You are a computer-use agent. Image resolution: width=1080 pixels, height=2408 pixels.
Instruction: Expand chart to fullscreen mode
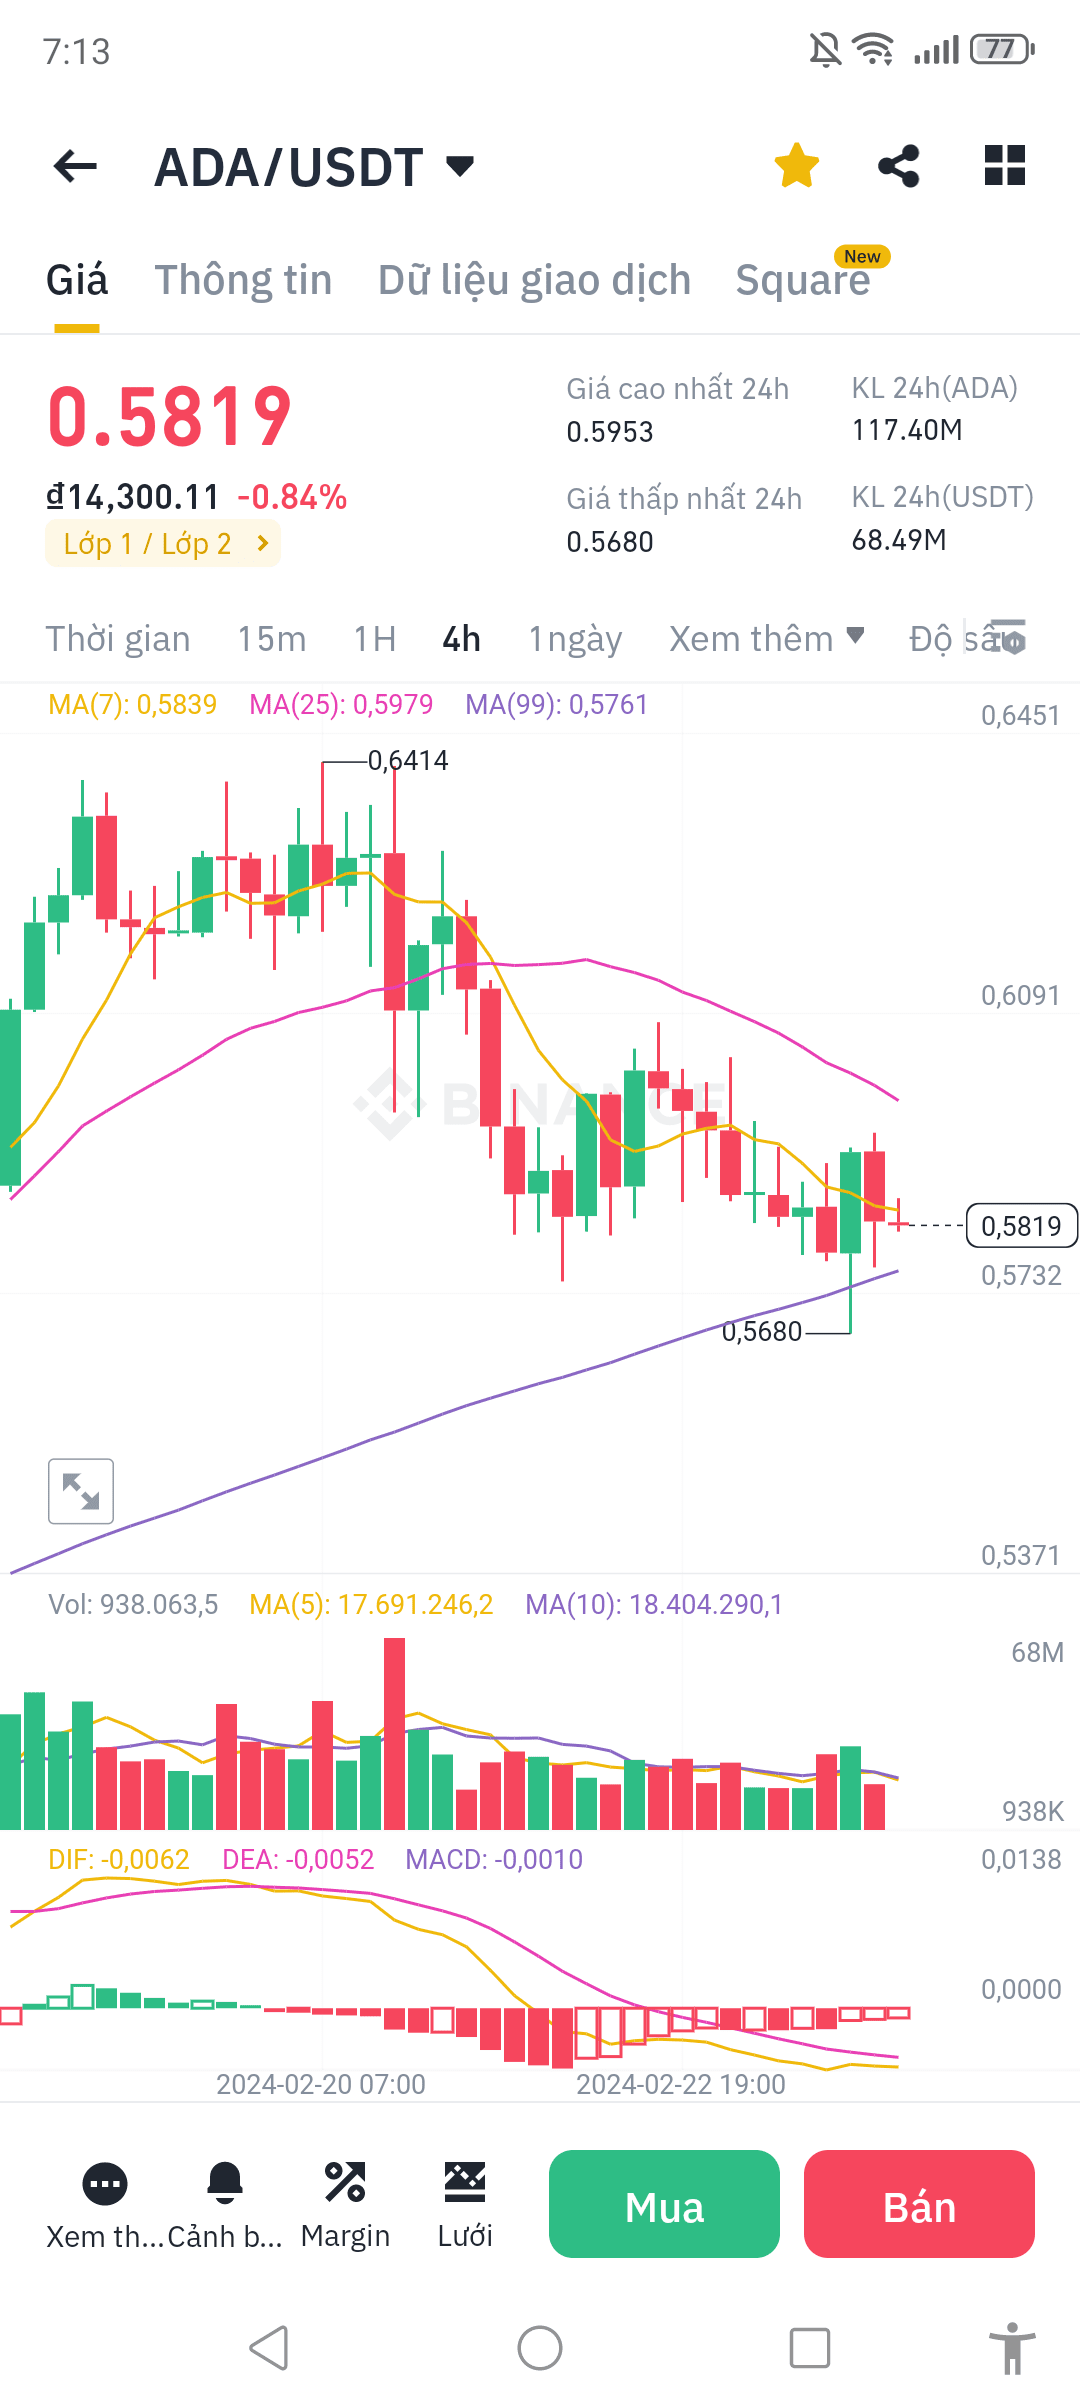(x=80, y=1491)
